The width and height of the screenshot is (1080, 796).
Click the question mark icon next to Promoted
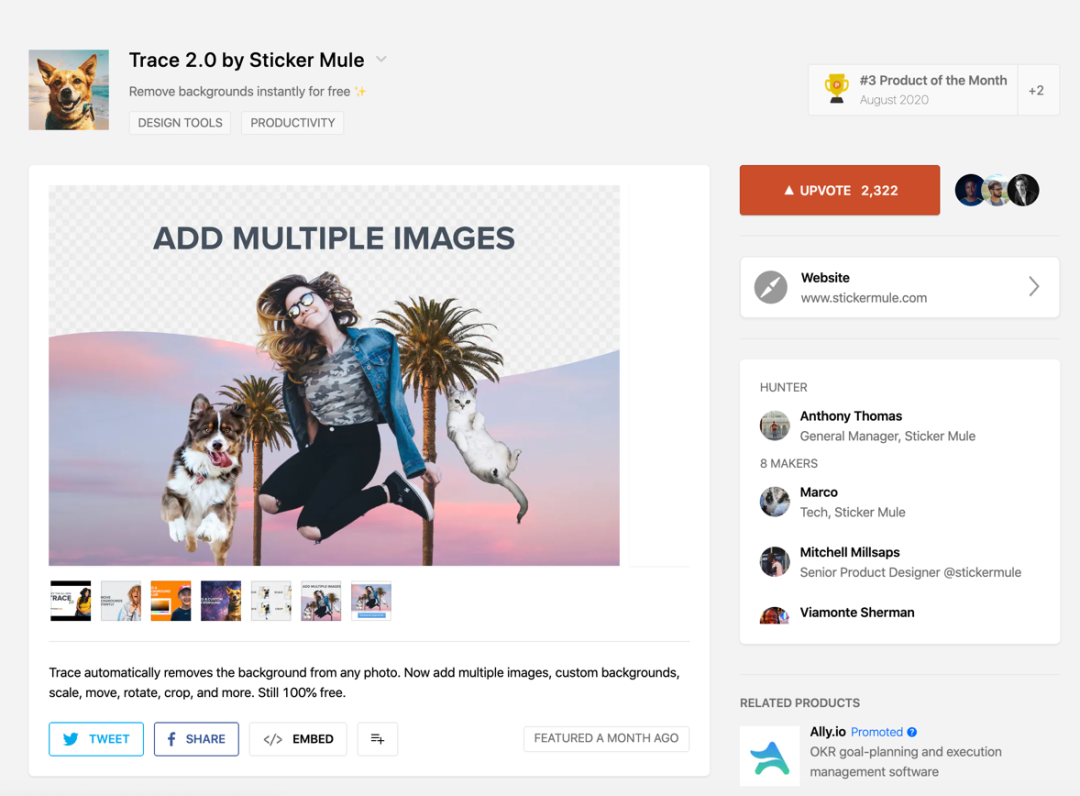point(912,732)
